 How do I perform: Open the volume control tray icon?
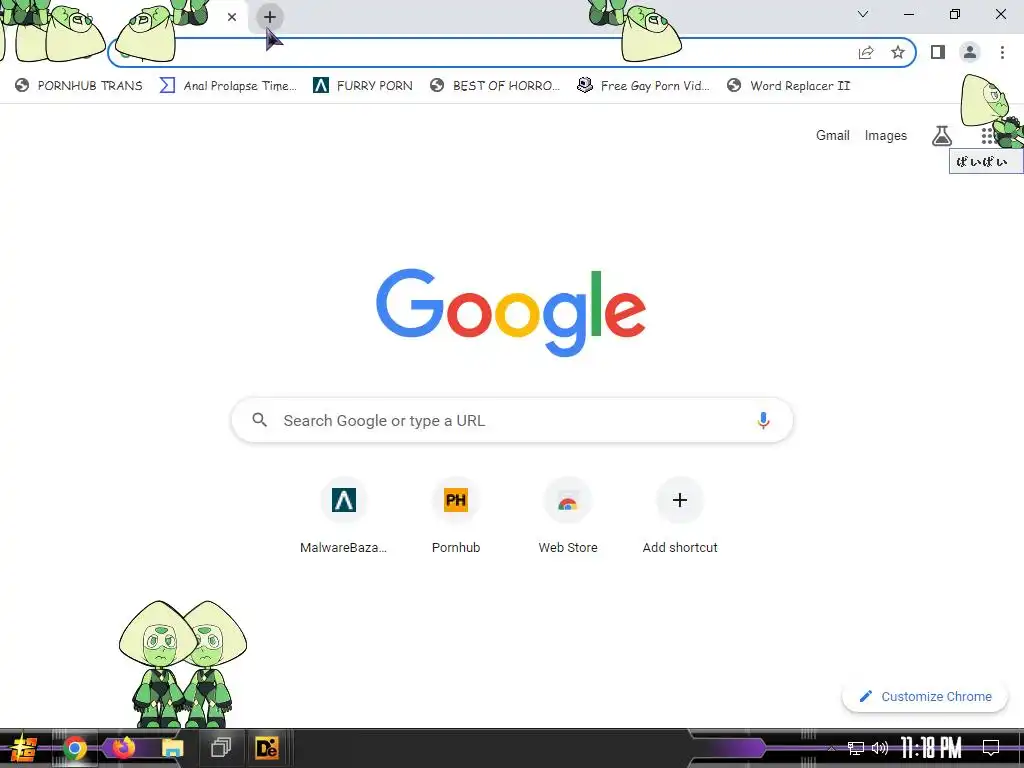[880, 748]
